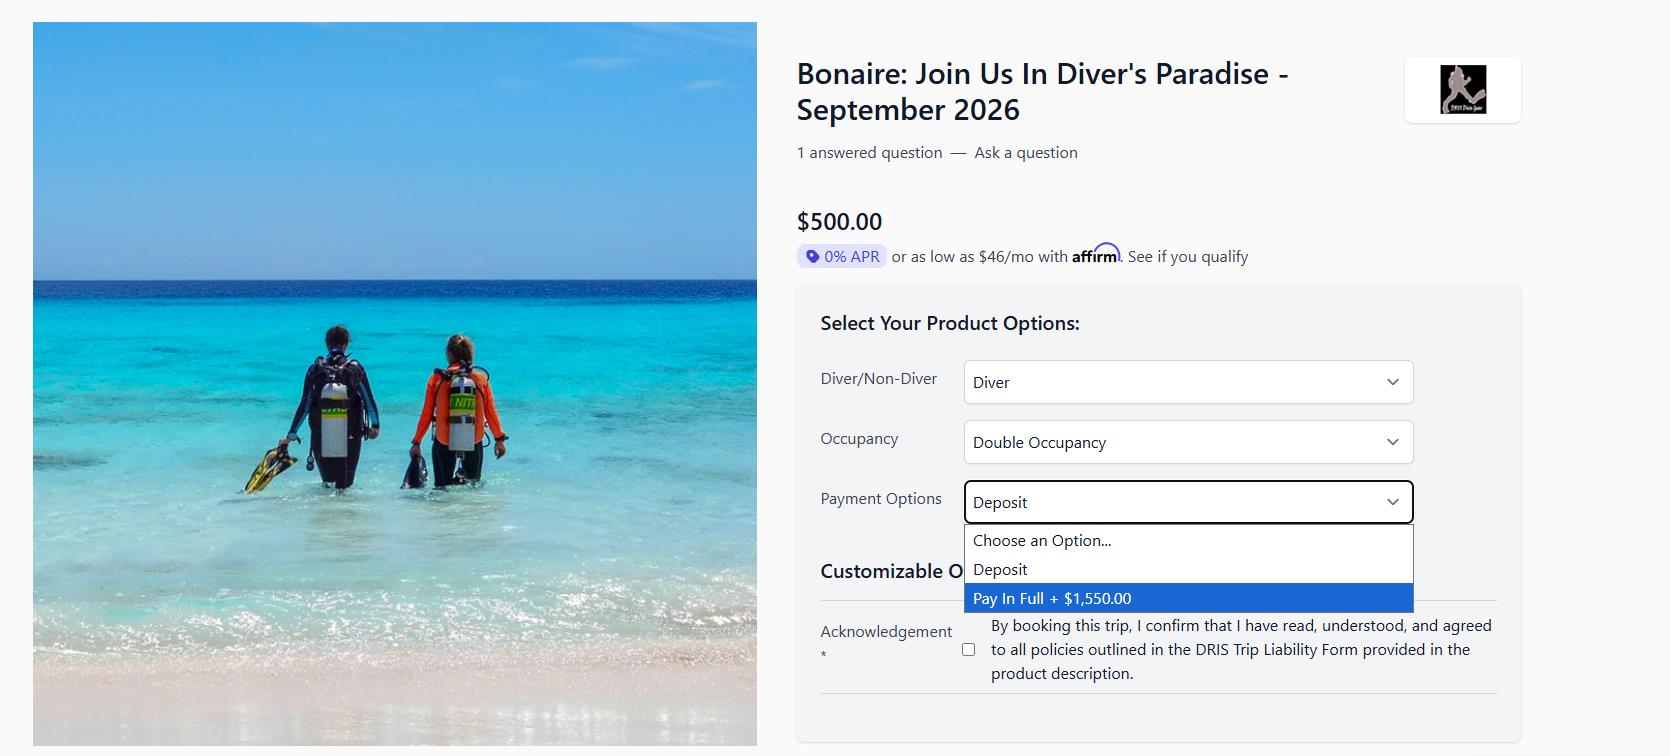This screenshot has height=756, width=1670.
Task: Select the 'Choose an Option...' list entry
Action: click(1042, 541)
